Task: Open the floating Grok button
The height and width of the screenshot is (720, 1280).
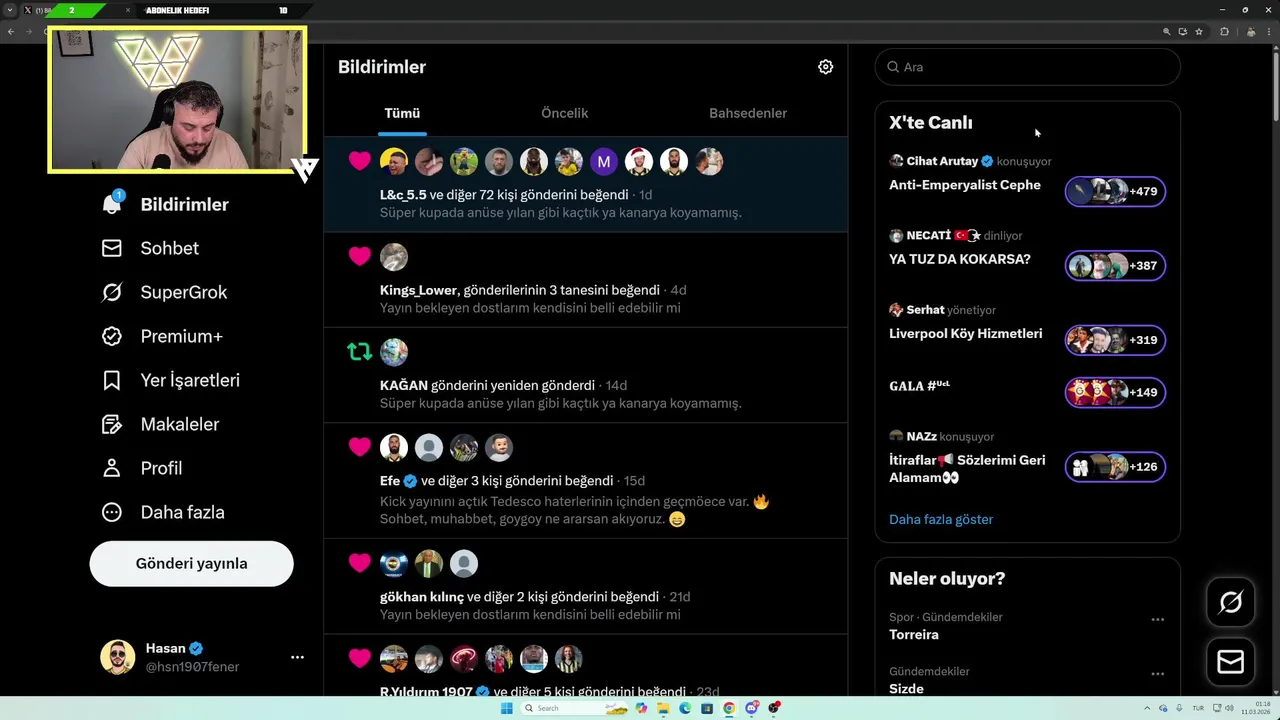Action: [1230, 602]
